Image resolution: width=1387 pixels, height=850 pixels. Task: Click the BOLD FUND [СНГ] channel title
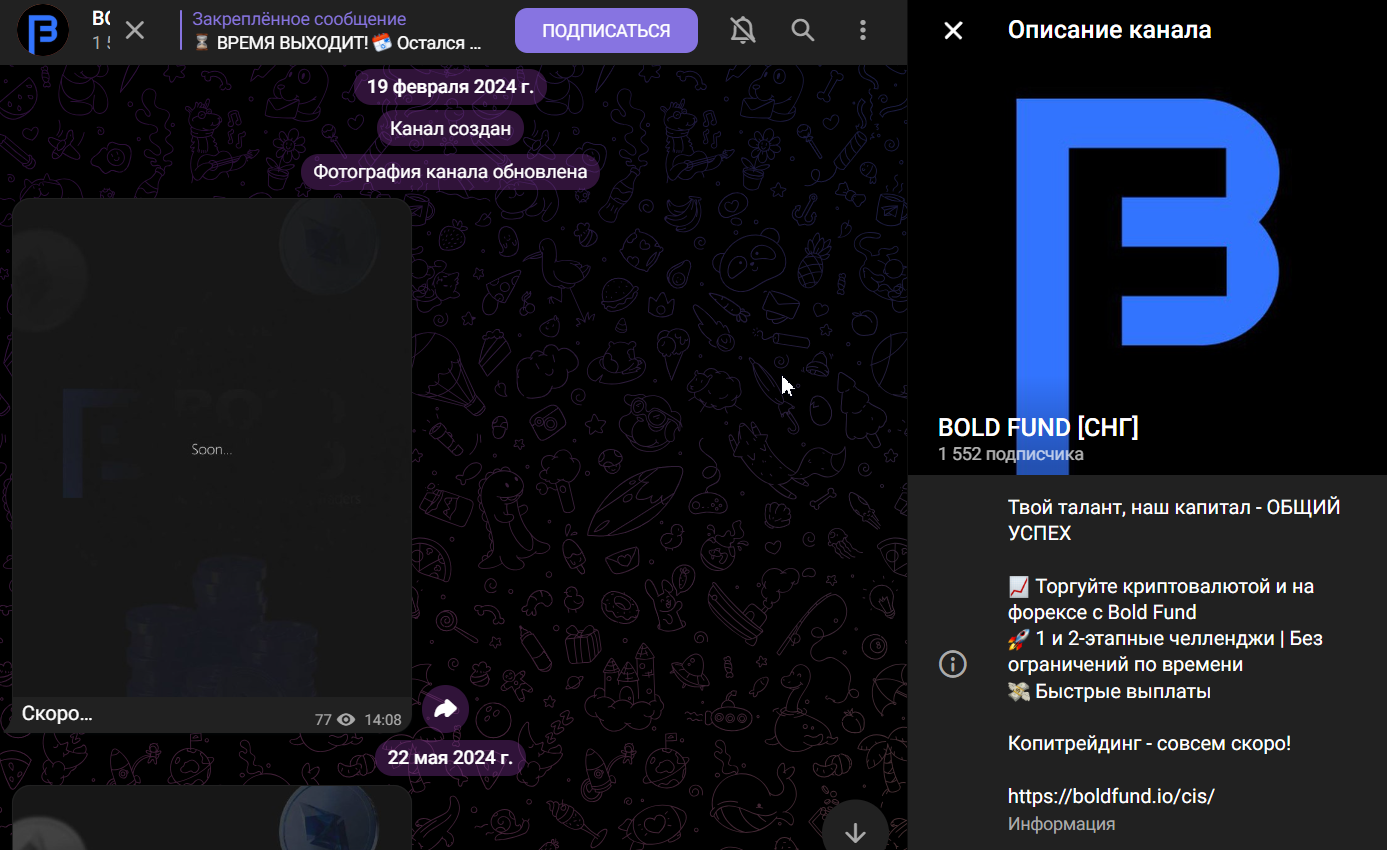click(x=1038, y=428)
